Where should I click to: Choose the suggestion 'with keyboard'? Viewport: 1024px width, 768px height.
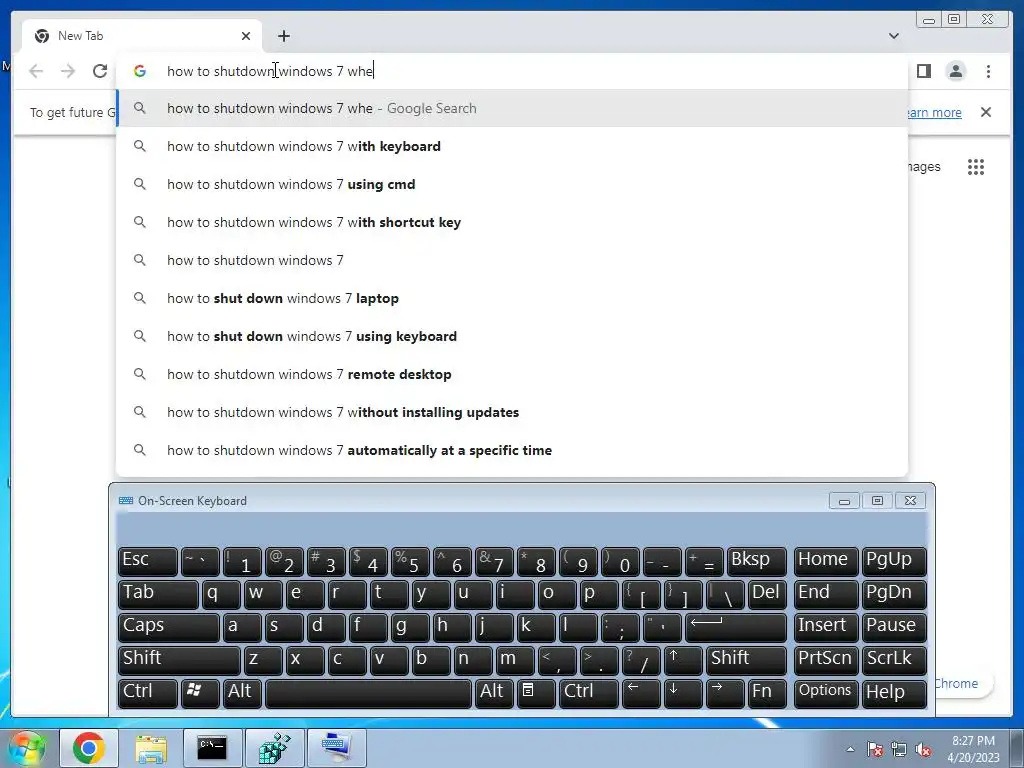pyautogui.click(x=512, y=146)
